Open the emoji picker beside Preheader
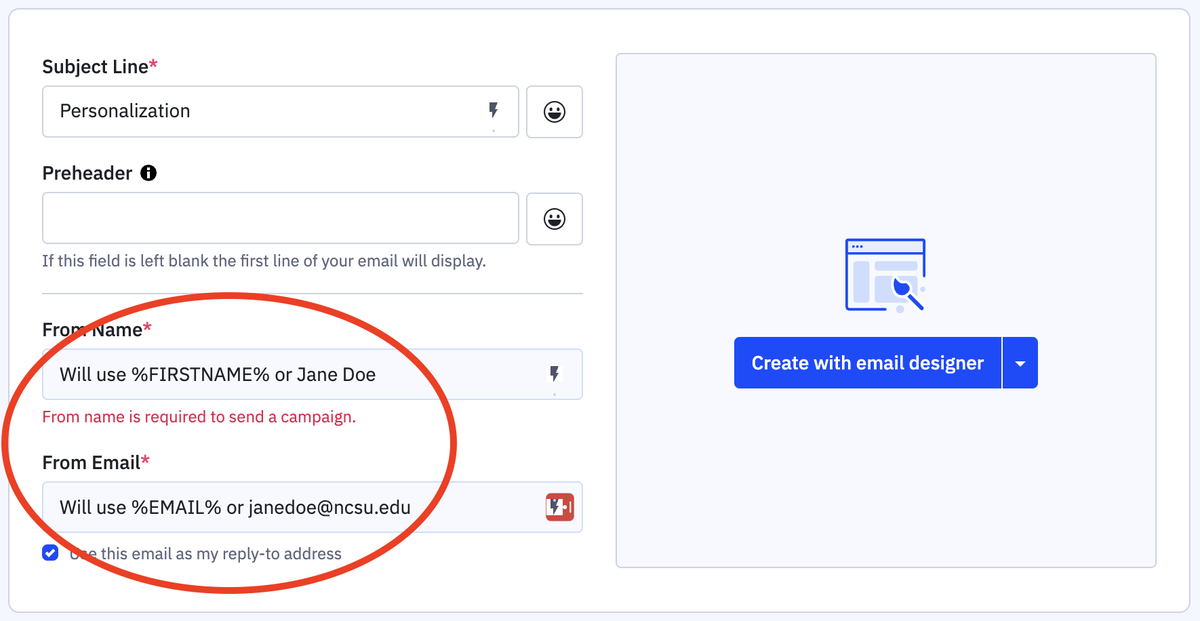The image size is (1200, 621). pyautogui.click(x=554, y=218)
